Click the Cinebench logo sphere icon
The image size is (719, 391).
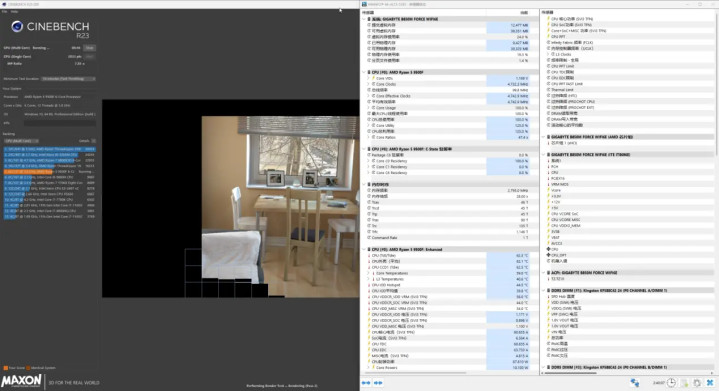coord(17,27)
